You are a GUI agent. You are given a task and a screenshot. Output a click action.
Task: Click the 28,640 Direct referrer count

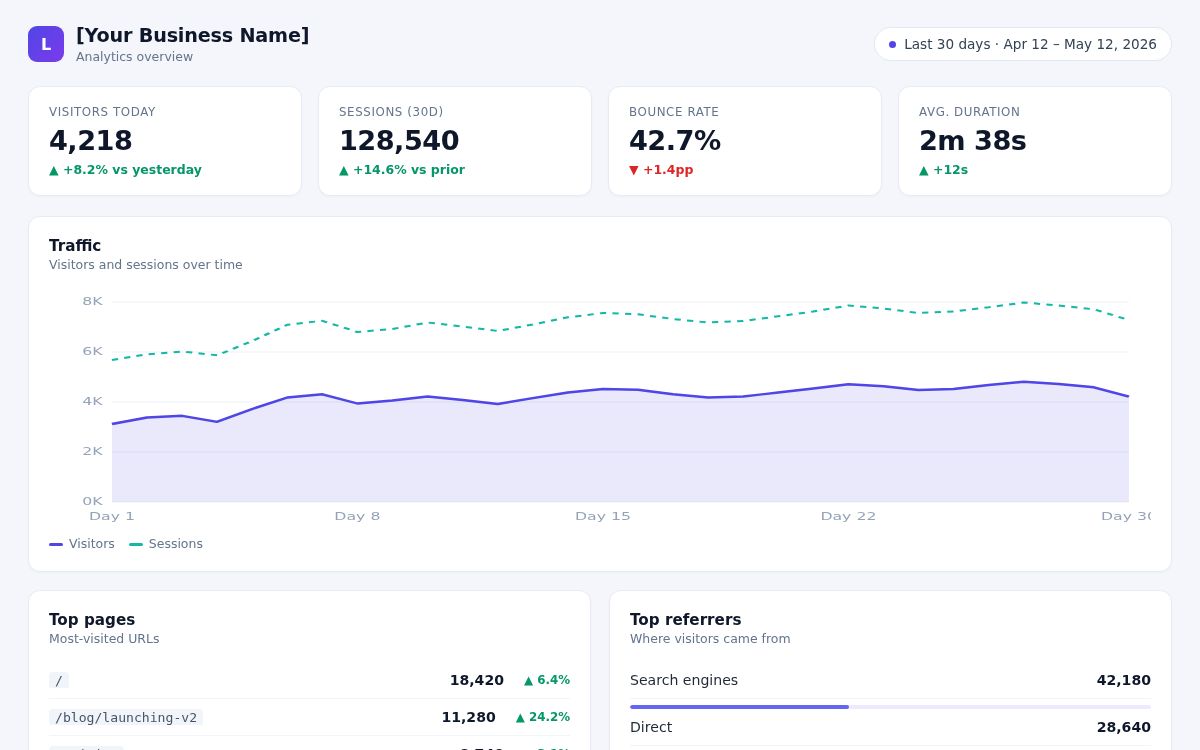(x=1124, y=727)
